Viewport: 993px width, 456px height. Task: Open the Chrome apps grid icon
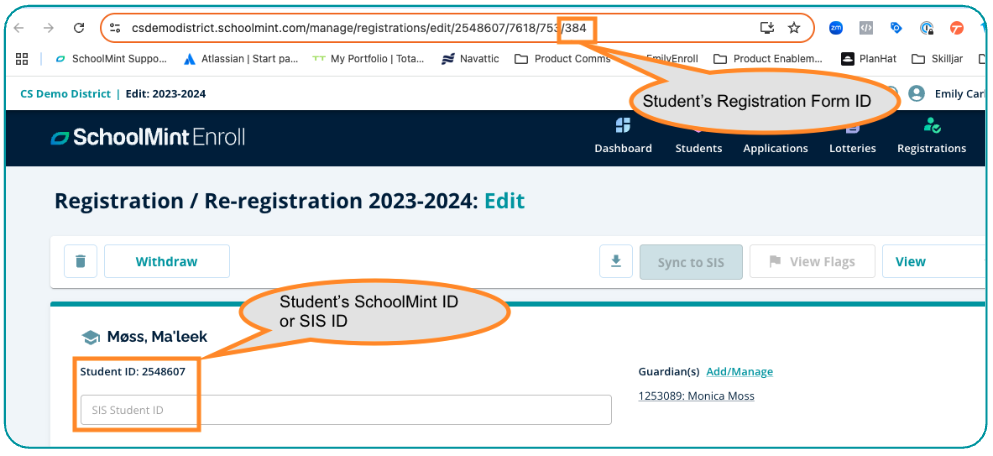coord(21,59)
